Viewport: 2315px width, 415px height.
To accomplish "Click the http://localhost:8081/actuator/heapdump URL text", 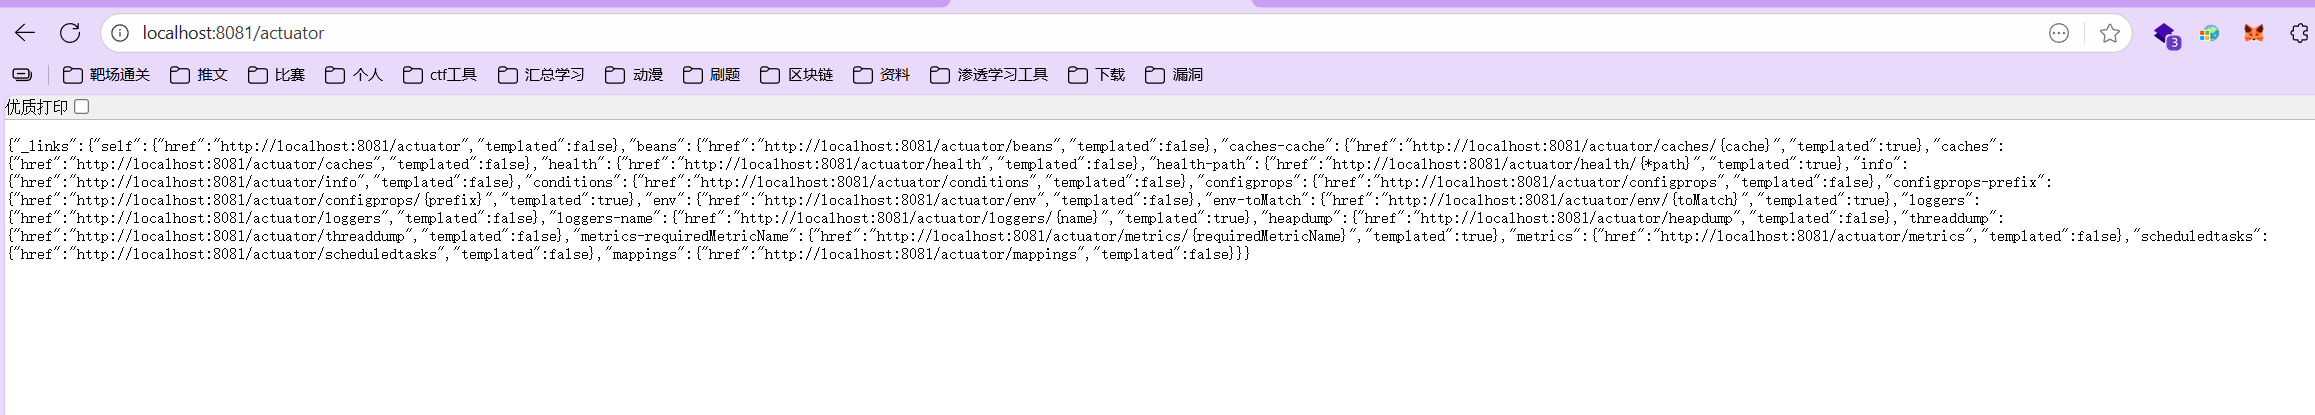I will coord(1576,218).
